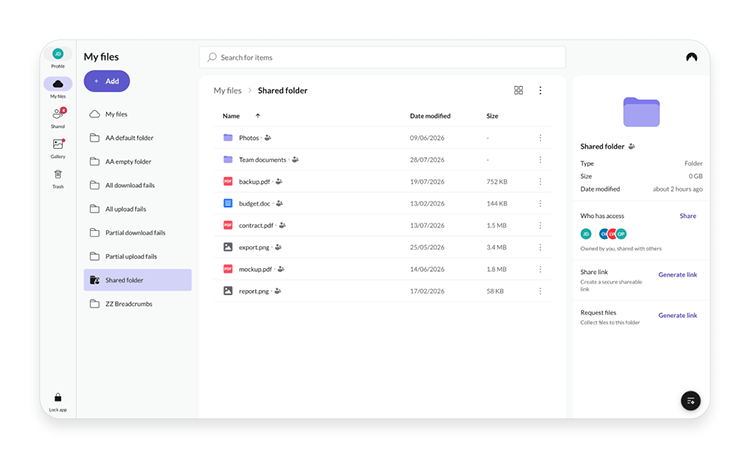This screenshot has height=459, width=750.
Task: Open the Shared section icon
Action: (x=58, y=114)
